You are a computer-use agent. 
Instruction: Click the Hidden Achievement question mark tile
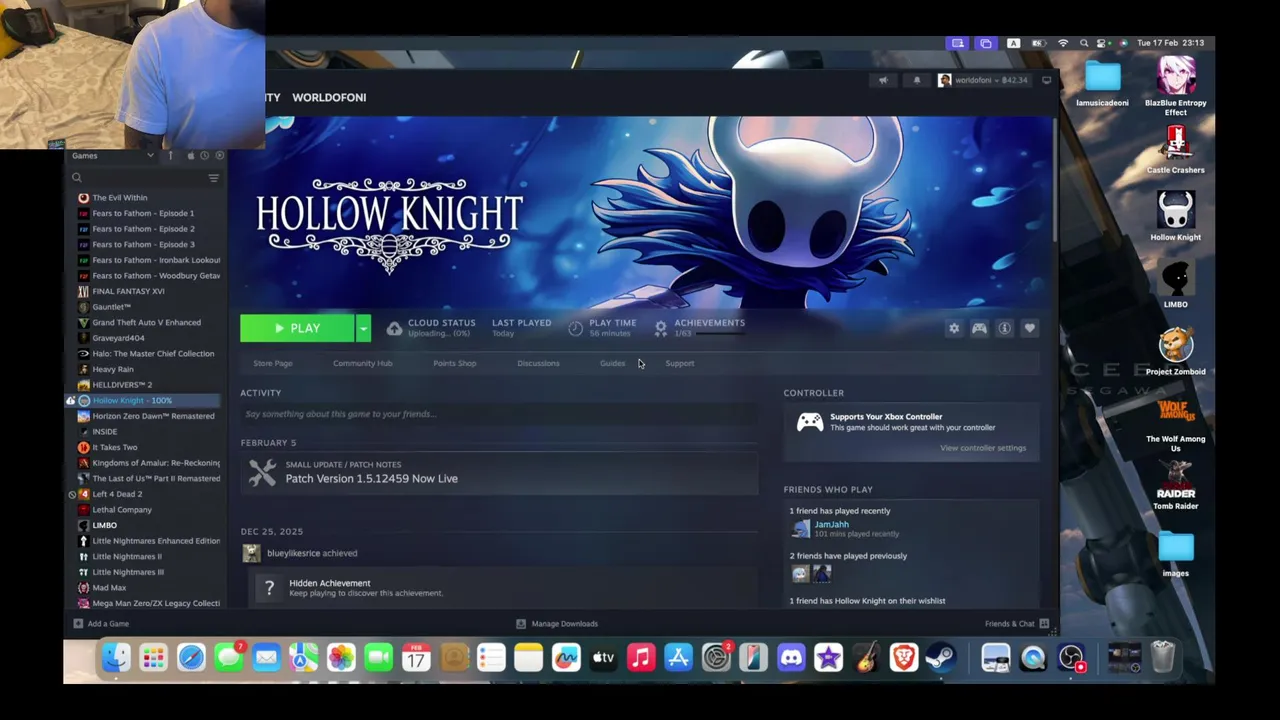(268, 588)
